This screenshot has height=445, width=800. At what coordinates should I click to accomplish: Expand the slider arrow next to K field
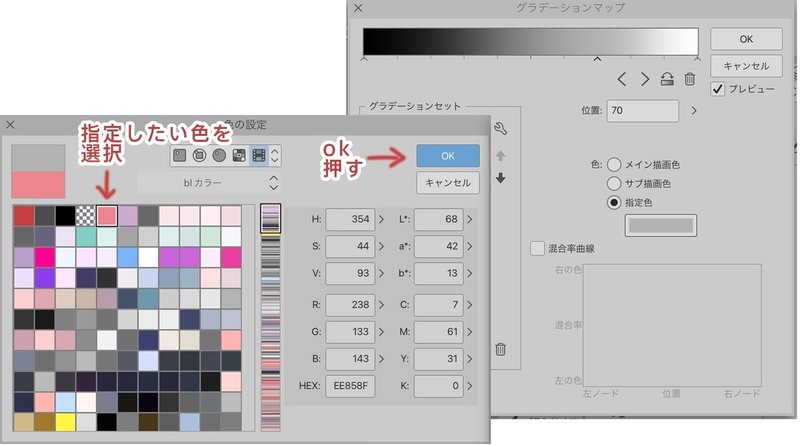469,386
